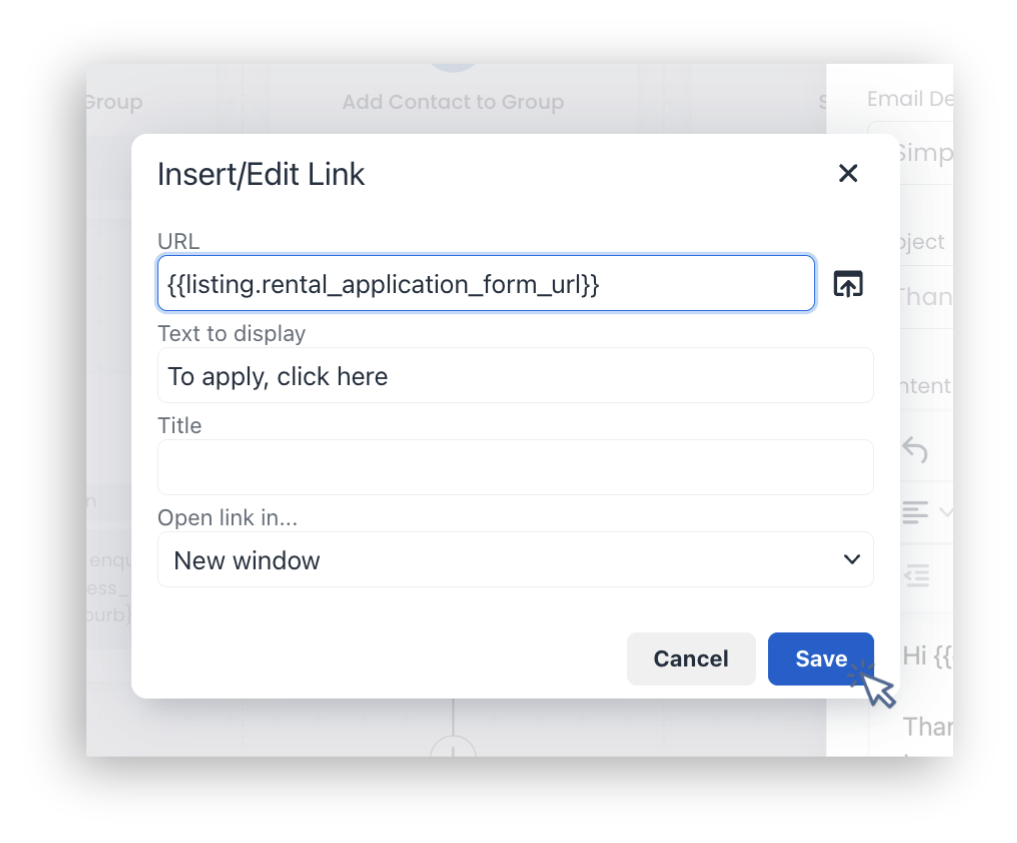
Task: Click the outdent icon in editor toolbar
Action: (x=917, y=575)
